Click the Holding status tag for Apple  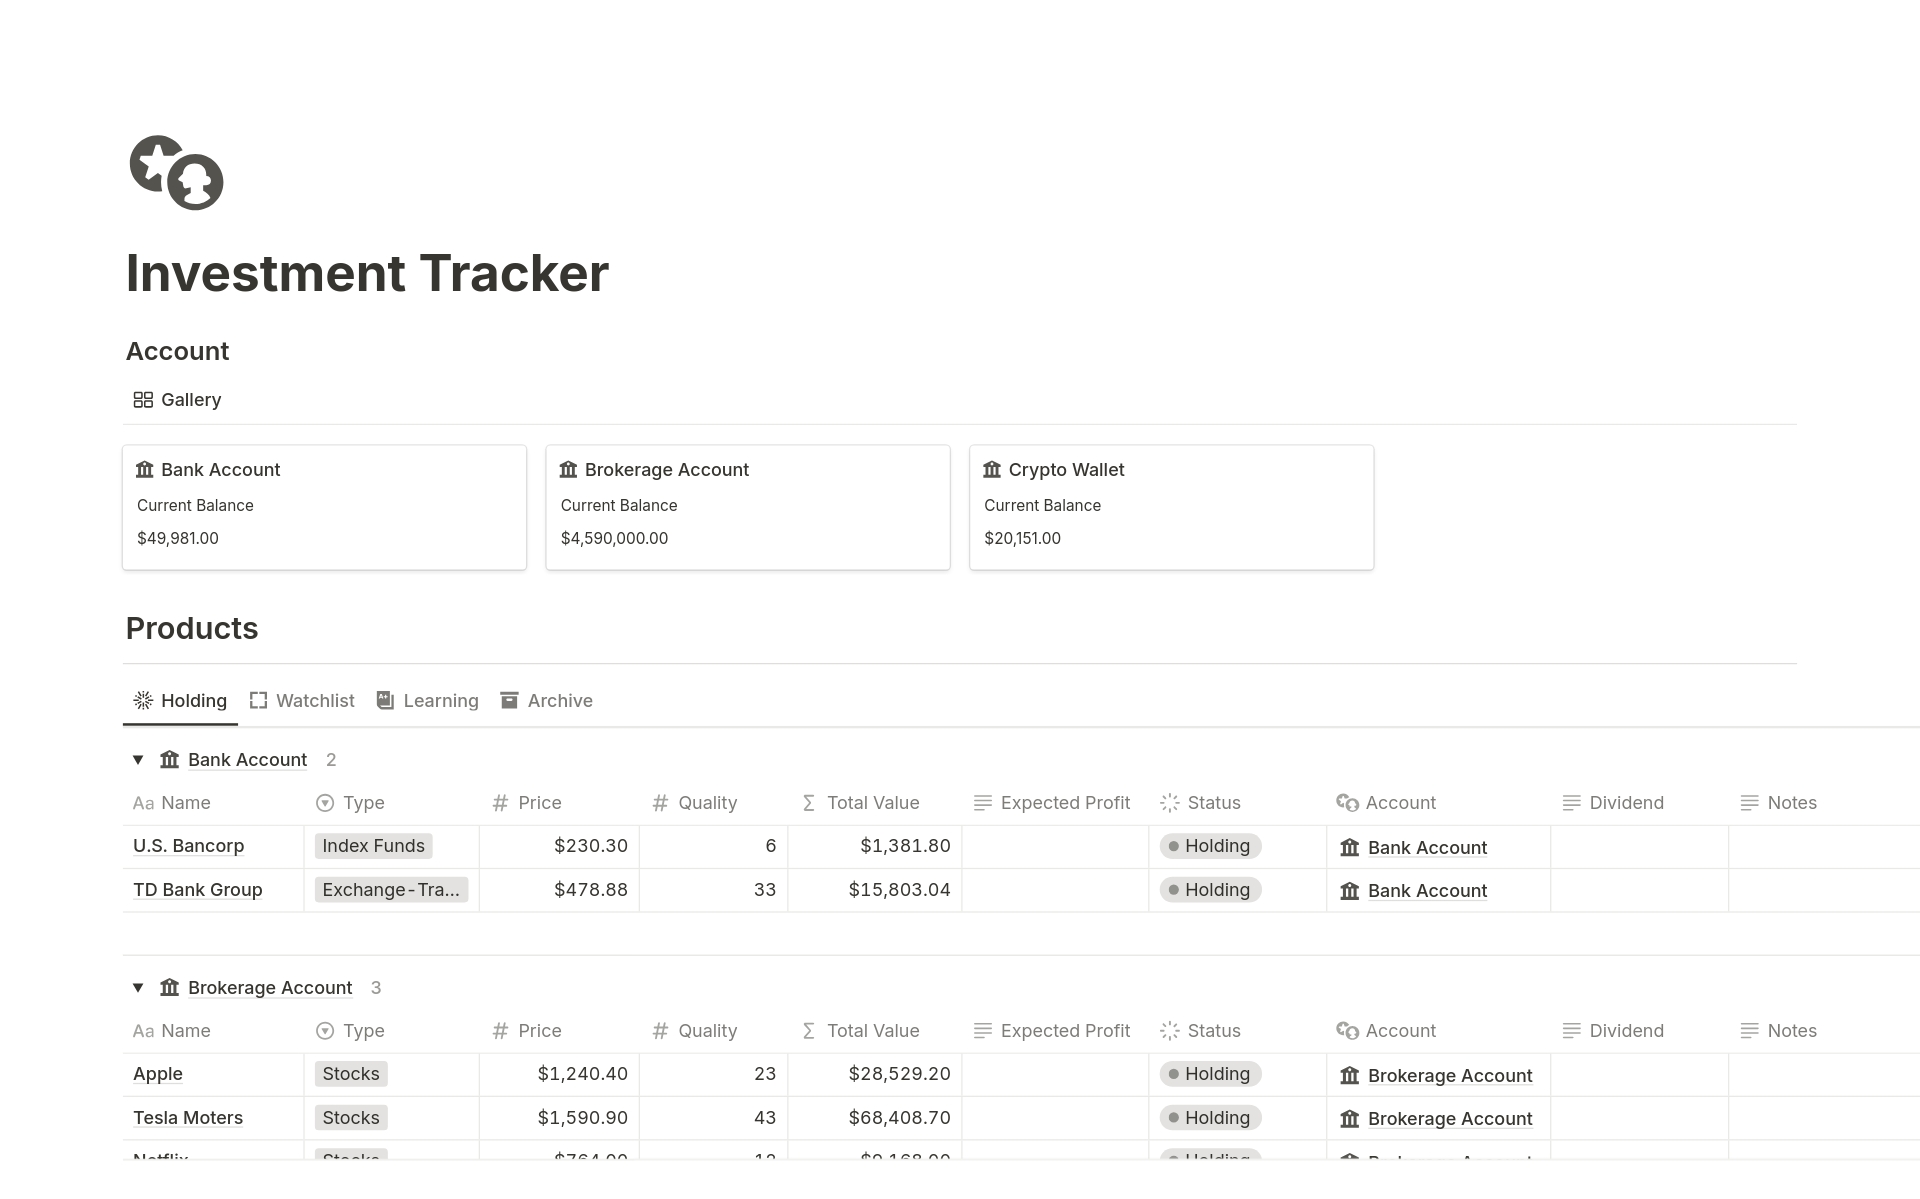pos(1210,1074)
